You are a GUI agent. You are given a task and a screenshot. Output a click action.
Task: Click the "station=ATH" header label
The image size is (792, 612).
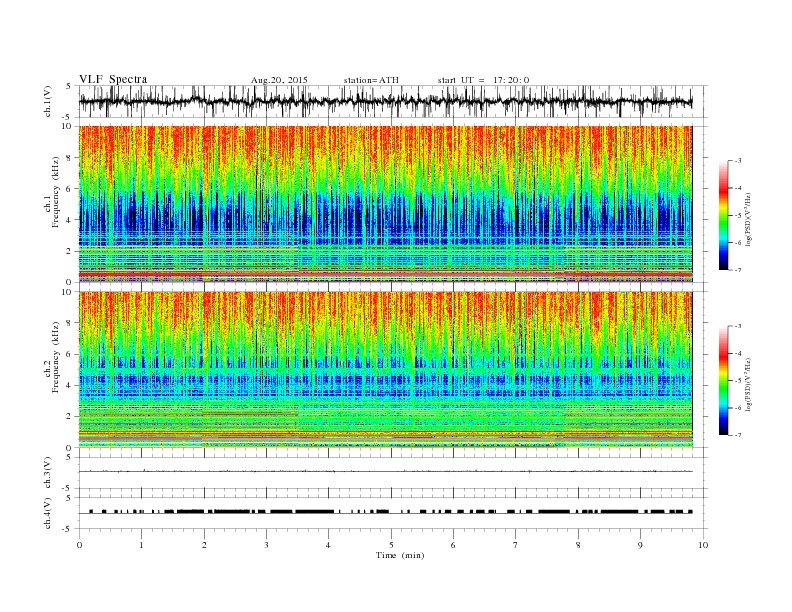click(371, 80)
